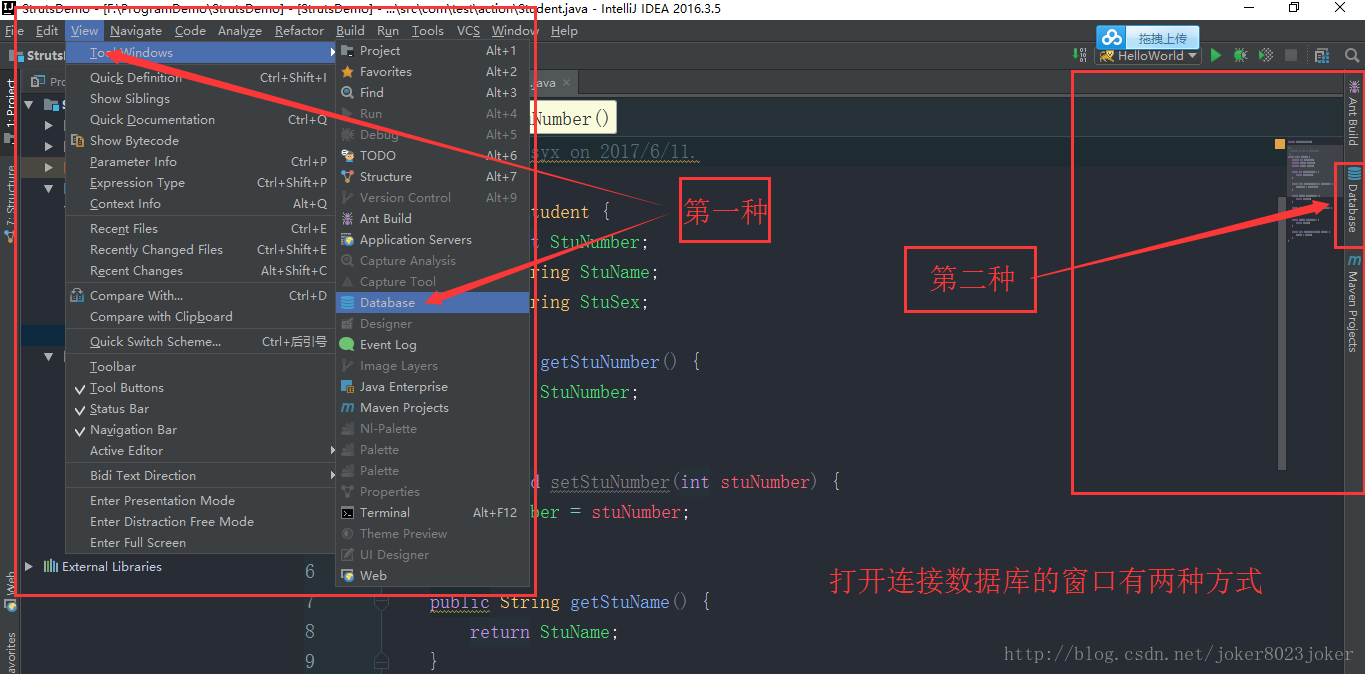
Task: Close the Student.java editor tab
Action: (x=567, y=83)
